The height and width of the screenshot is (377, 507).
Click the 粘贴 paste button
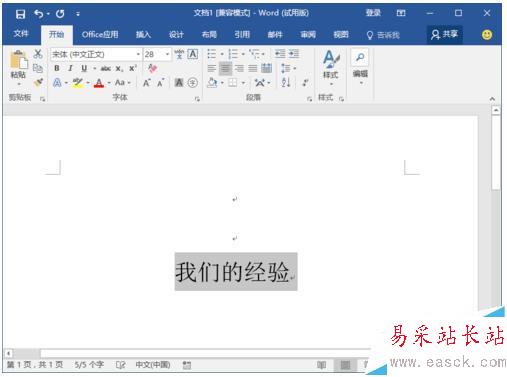[x=18, y=68]
